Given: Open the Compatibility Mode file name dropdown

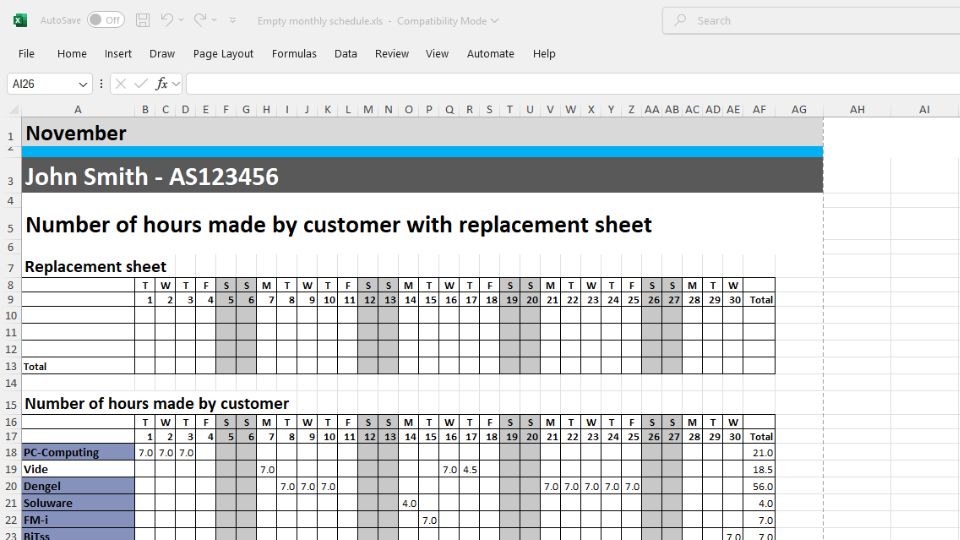Looking at the screenshot, I should (495, 21).
